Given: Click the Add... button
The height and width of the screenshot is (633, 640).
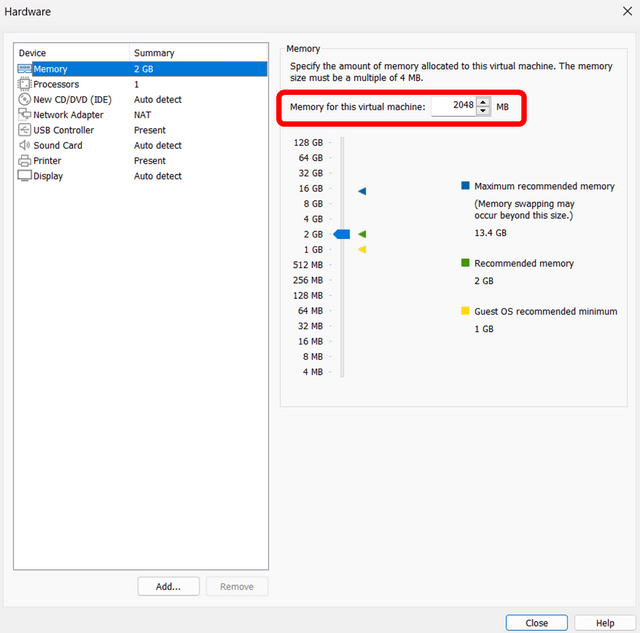Looking at the screenshot, I should 168,587.
